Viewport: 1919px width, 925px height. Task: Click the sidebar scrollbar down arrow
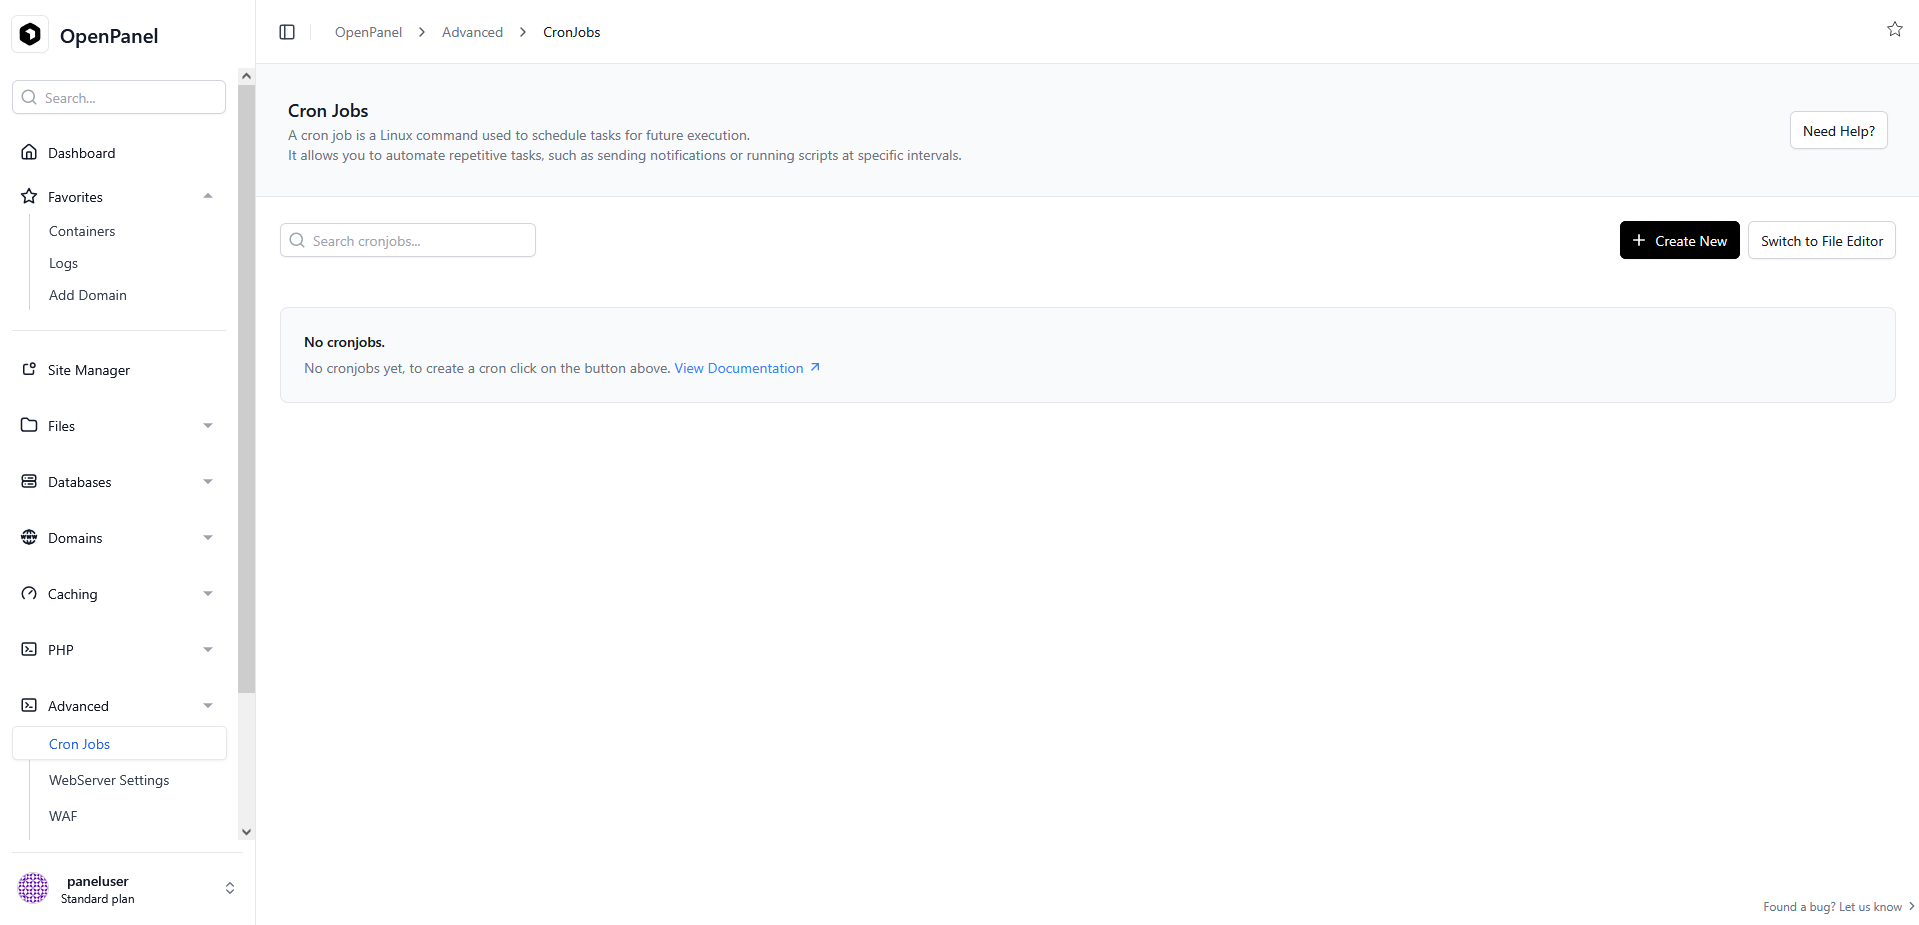pos(246,832)
